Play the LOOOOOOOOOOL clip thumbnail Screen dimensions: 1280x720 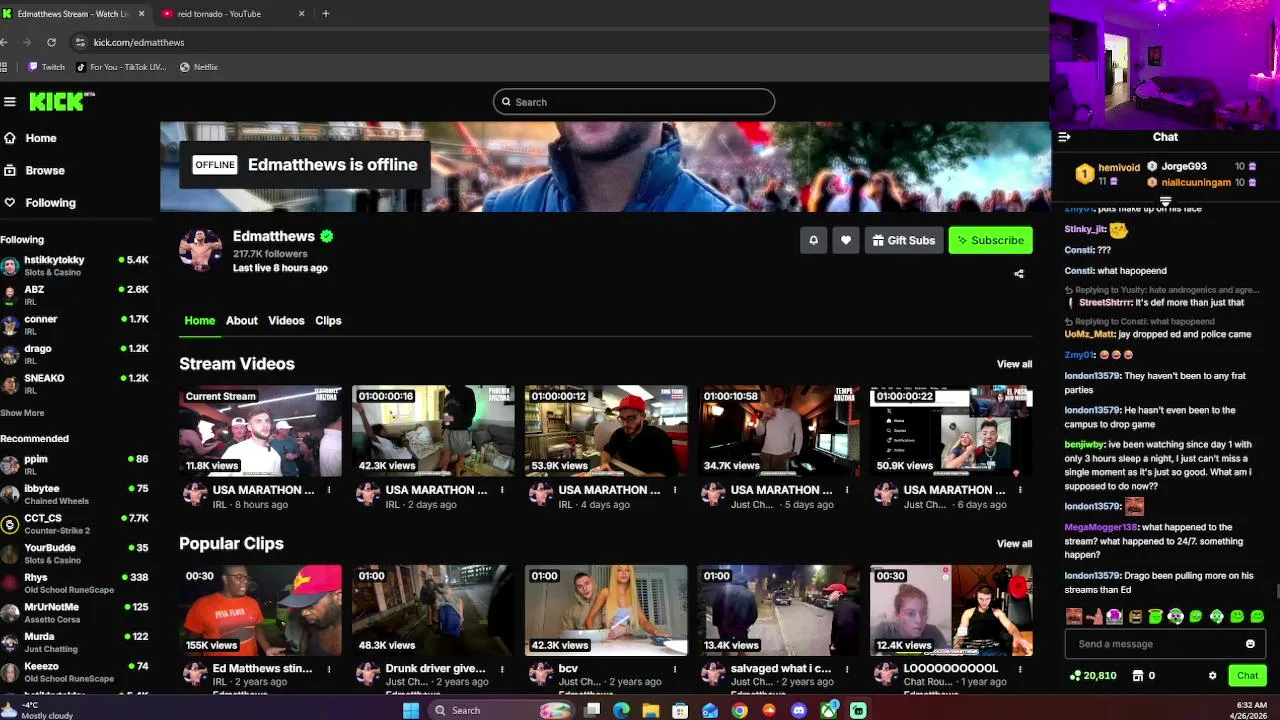tap(951, 611)
